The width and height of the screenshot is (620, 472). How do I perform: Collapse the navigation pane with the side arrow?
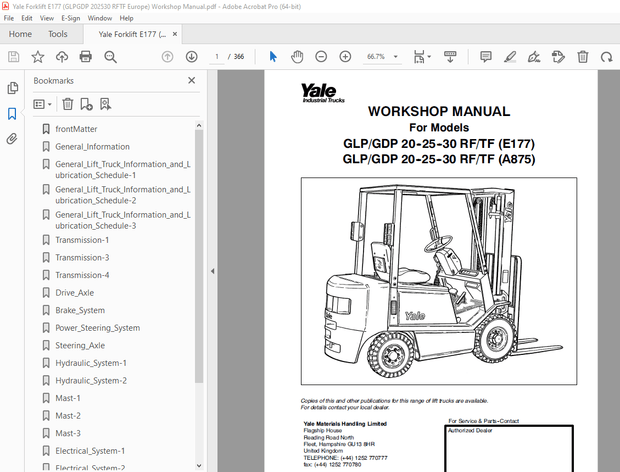[x=212, y=271]
